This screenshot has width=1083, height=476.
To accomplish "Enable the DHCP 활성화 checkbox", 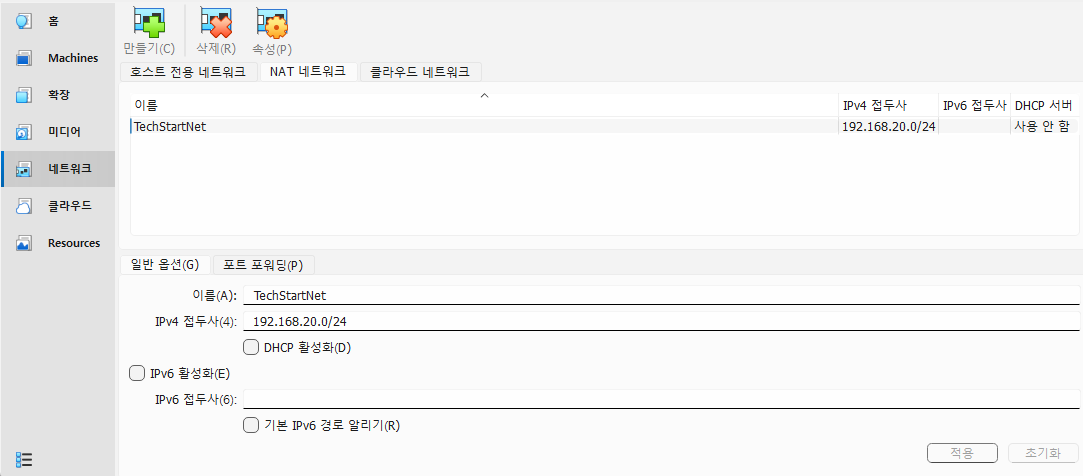I will 251,348.
